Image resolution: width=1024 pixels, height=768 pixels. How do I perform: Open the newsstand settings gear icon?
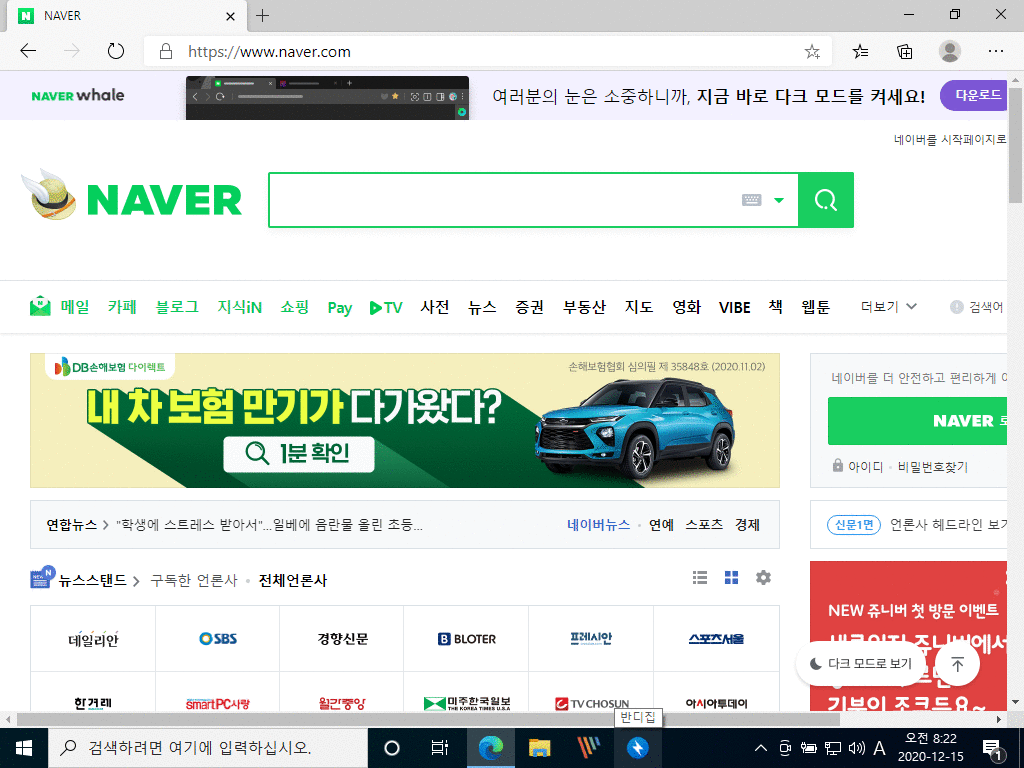763,577
